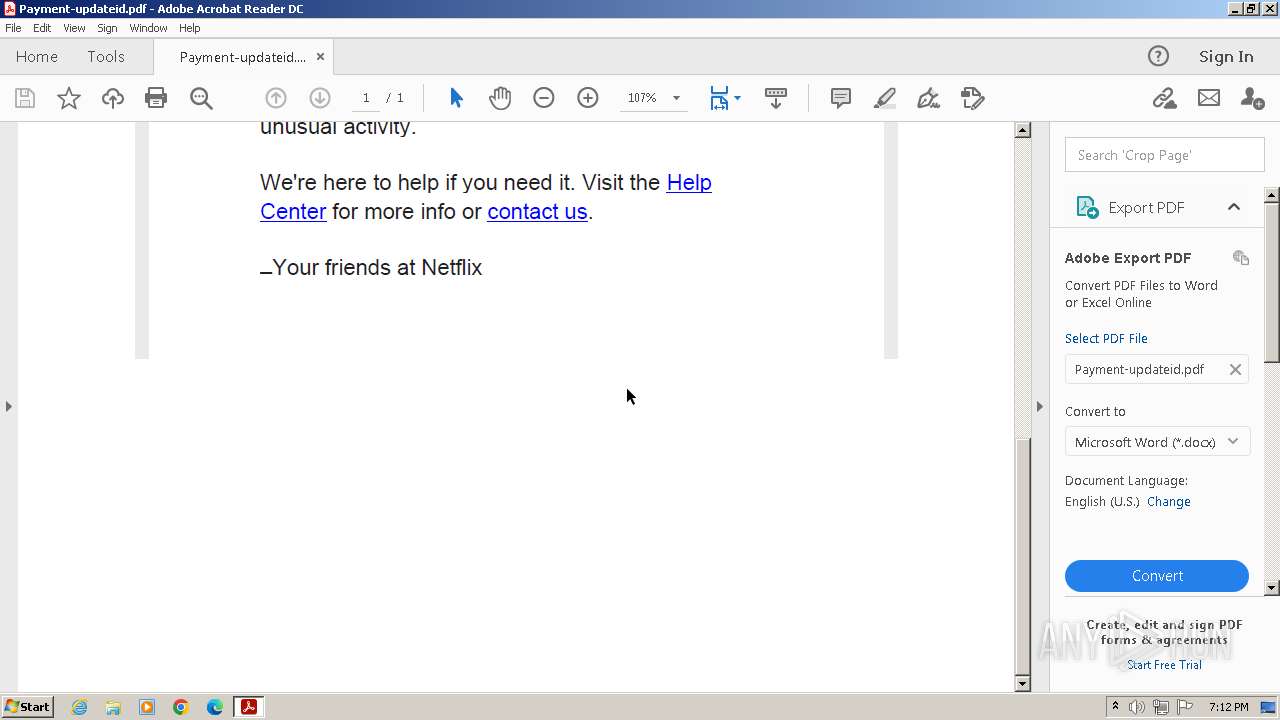Viewport: 1280px width, 720px height.
Task: Click Start Free Trial link
Action: point(1164,665)
